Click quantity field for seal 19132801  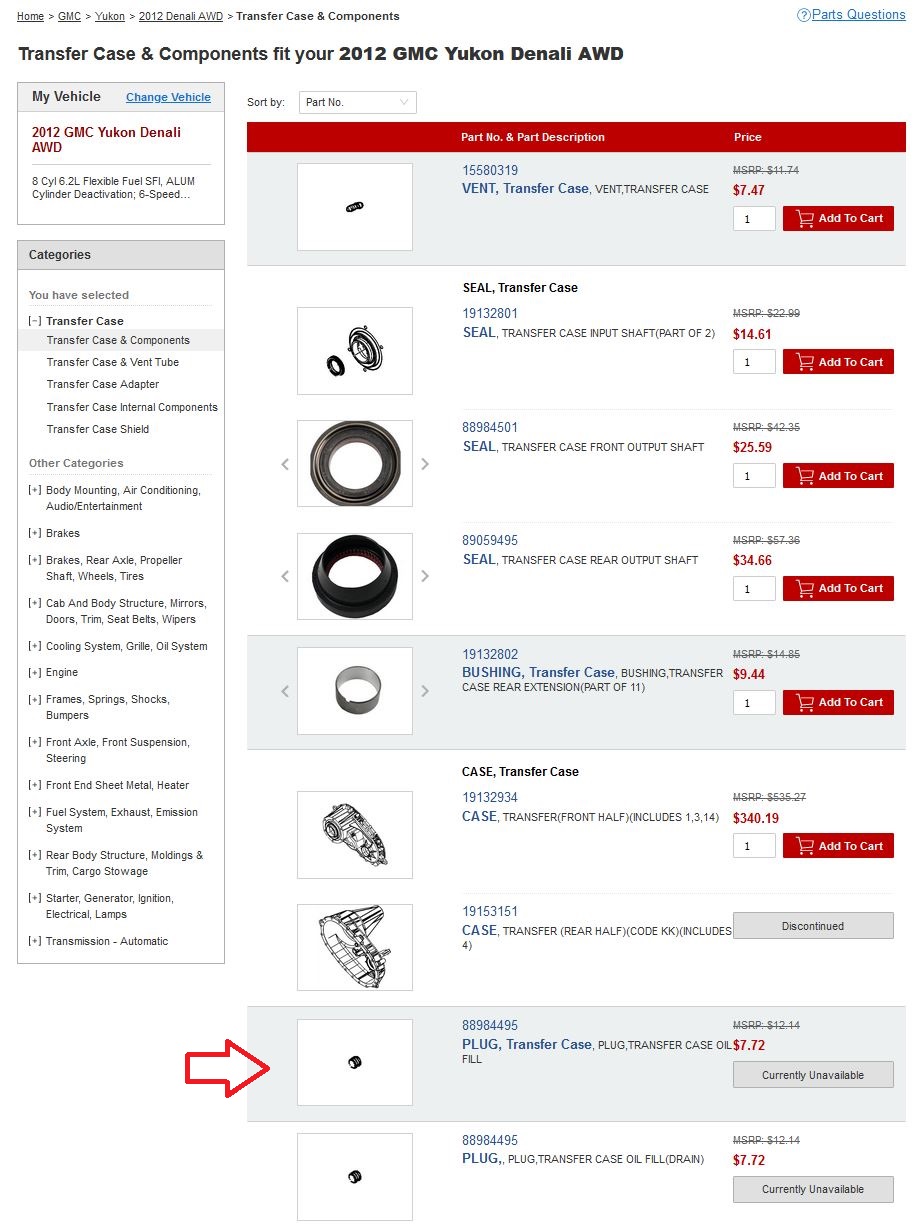(754, 362)
